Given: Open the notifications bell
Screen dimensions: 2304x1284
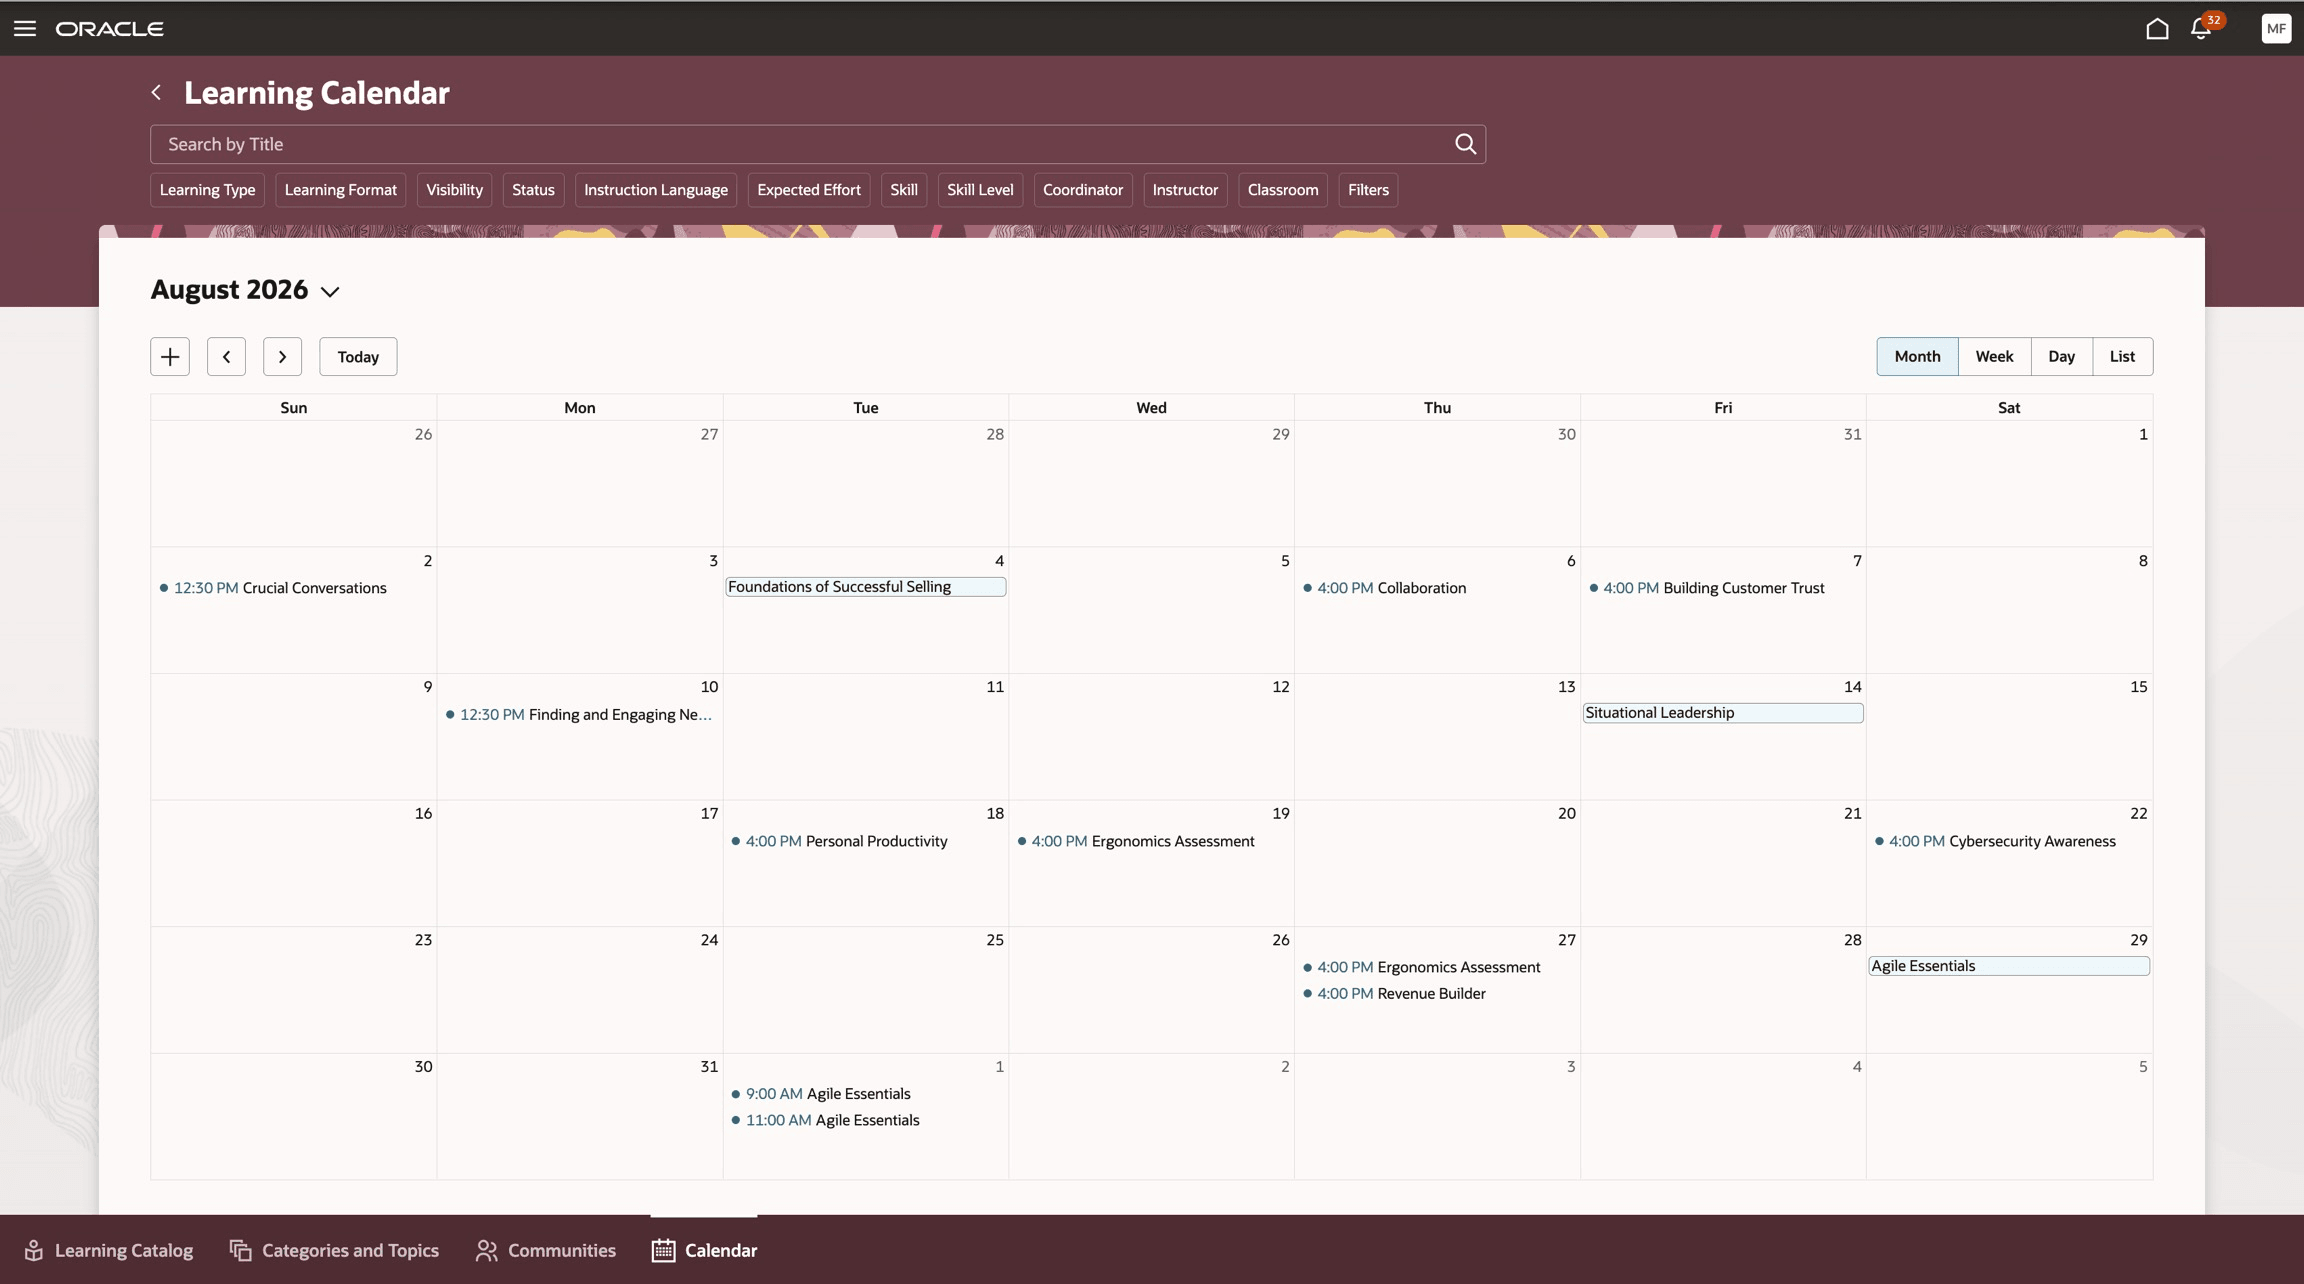Looking at the screenshot, I should pos(2201,28).
